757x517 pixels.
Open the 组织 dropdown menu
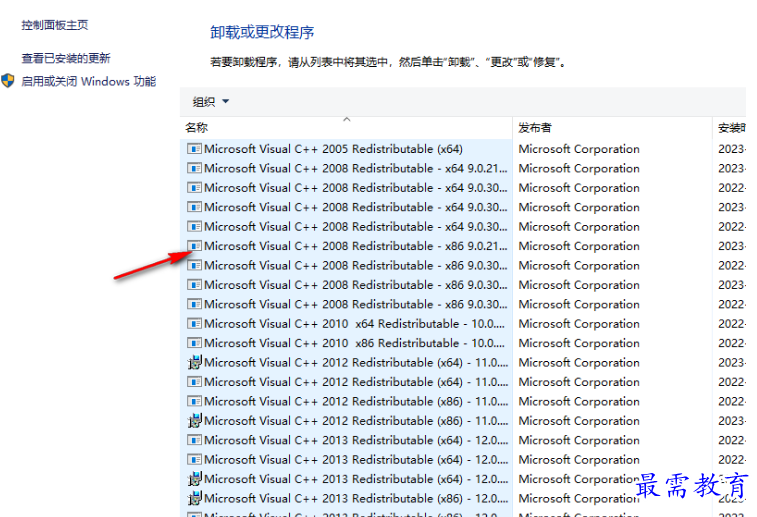coord(210,102)
